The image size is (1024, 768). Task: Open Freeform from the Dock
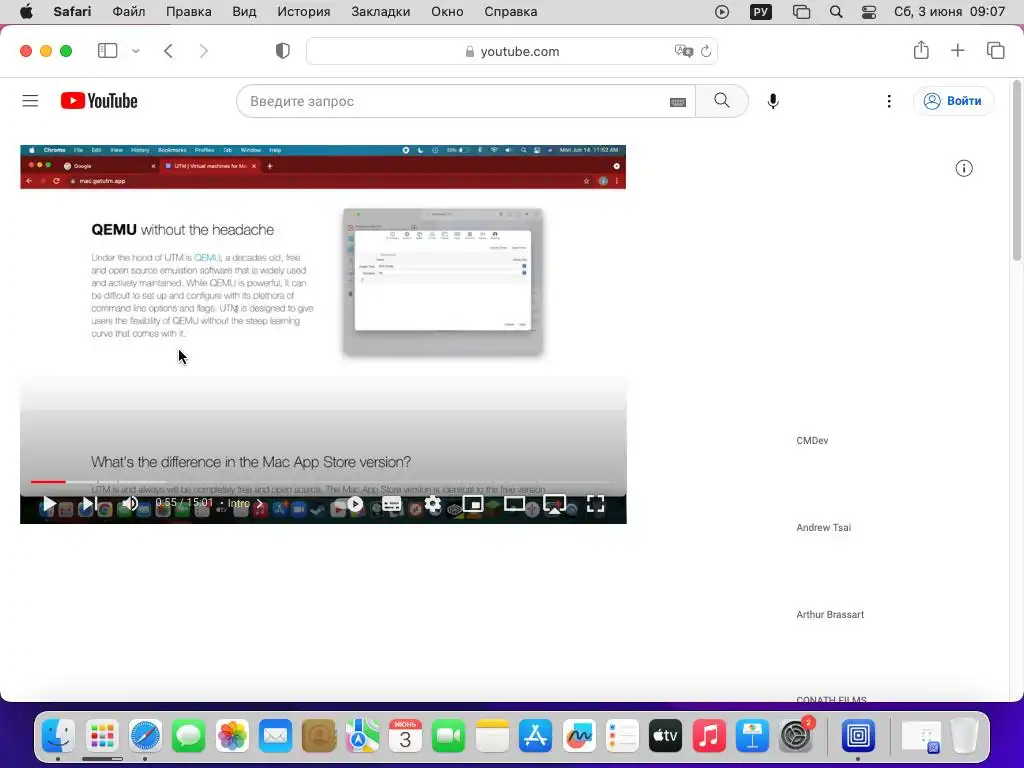[x=579, y=736]
